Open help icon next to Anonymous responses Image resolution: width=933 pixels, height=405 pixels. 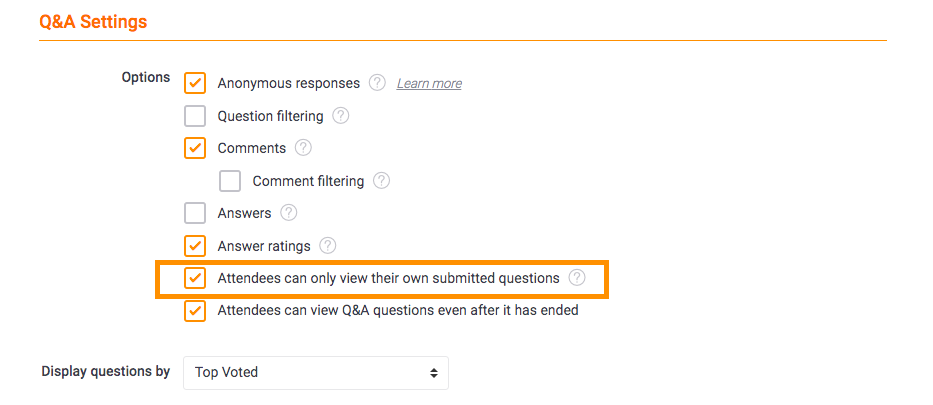point(377,83)
